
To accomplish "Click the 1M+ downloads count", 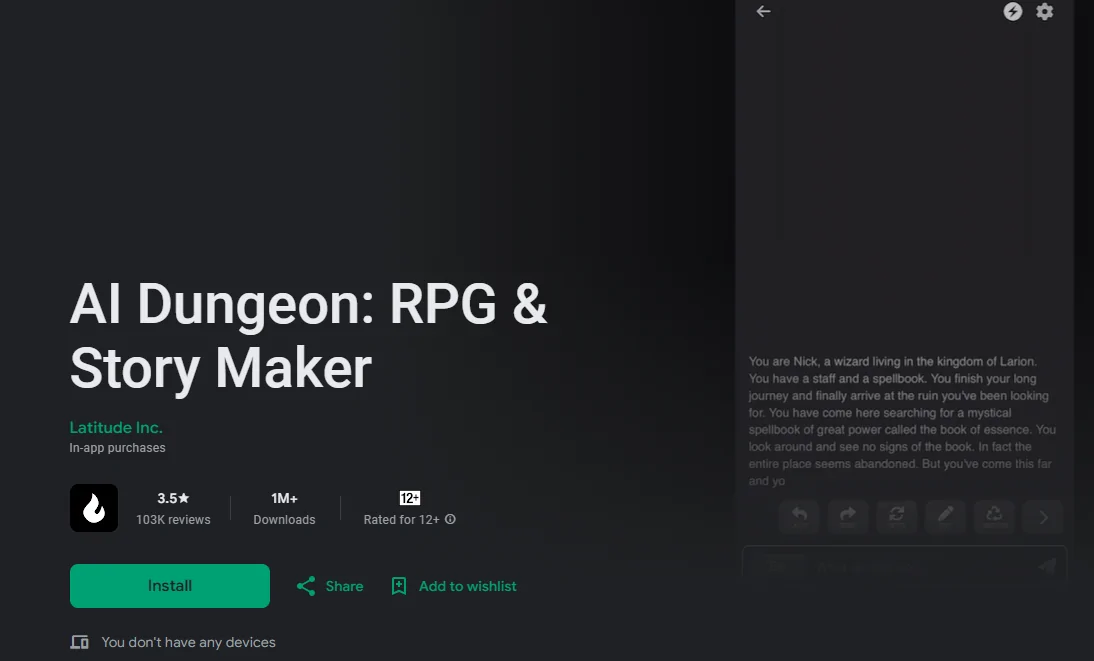I will pyautogui.click(x=284, y=498).
